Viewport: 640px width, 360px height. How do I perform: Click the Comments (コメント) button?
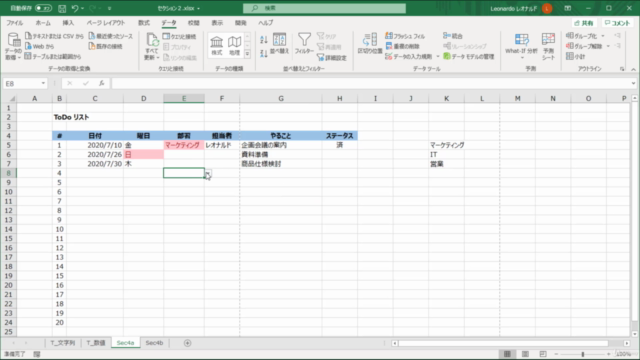618,23
